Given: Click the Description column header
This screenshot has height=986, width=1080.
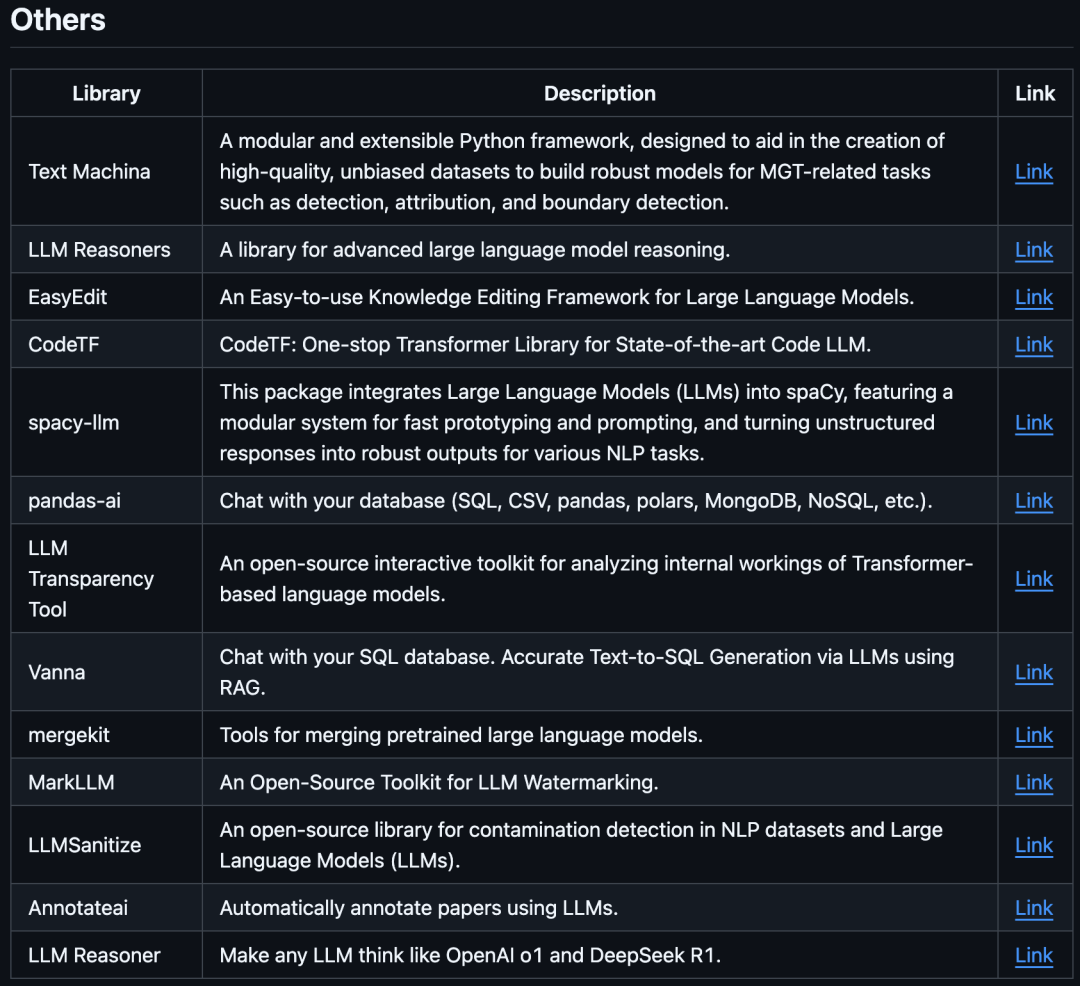Looking at the screenshot, I should (600, 94).
